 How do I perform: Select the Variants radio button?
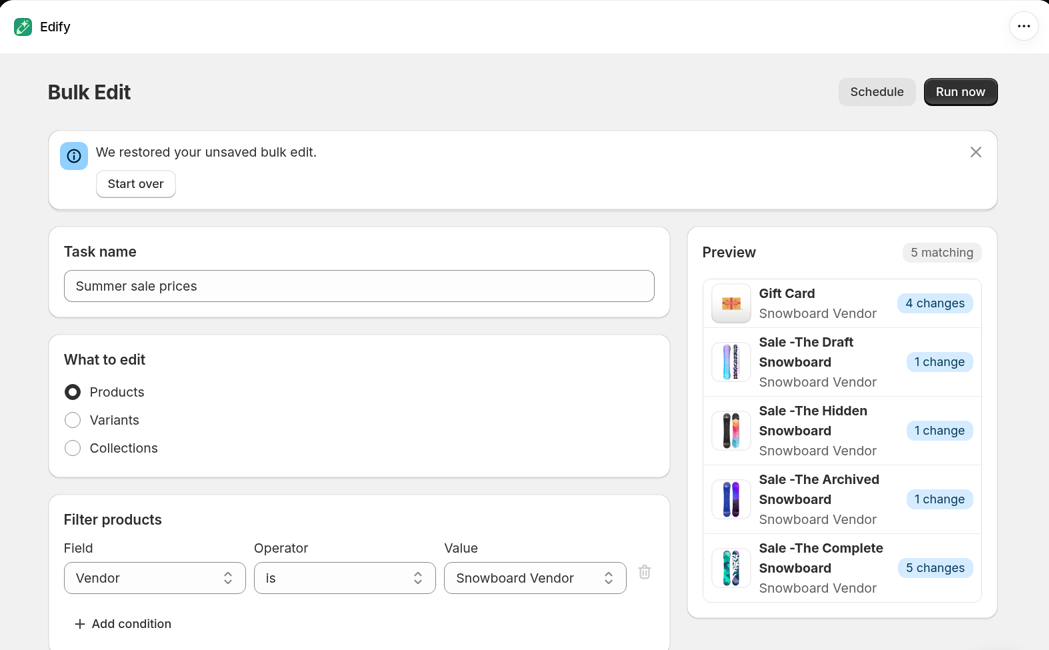[72, 420]
